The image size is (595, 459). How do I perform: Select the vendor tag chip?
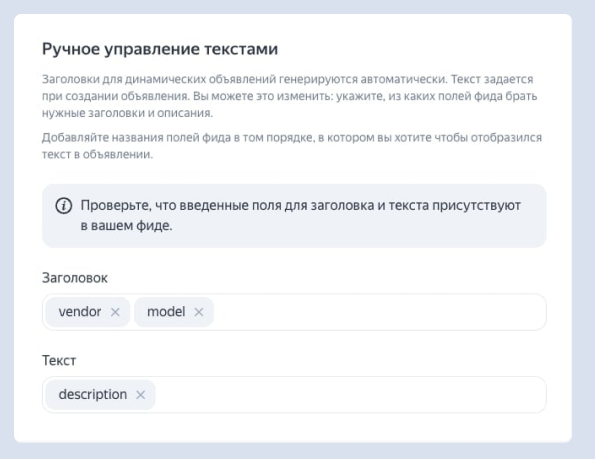(88, 312)
